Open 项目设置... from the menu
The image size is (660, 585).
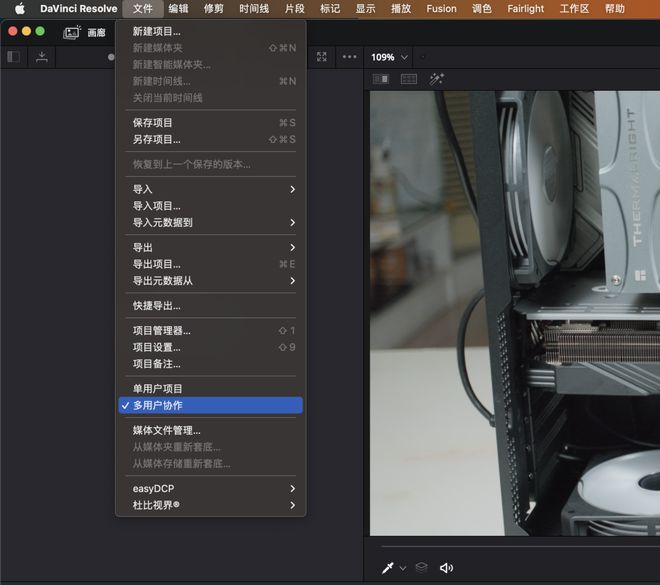pyautogui.click(x=210, y=347)
